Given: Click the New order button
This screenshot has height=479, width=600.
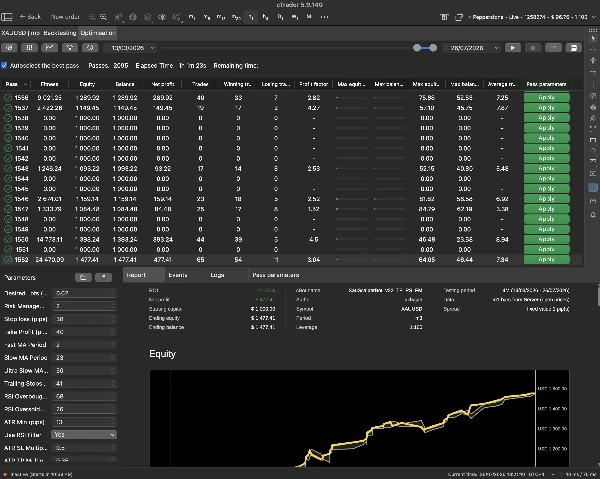Looking at the screenshot, I should pyautogui.click(x=65, y=17).
